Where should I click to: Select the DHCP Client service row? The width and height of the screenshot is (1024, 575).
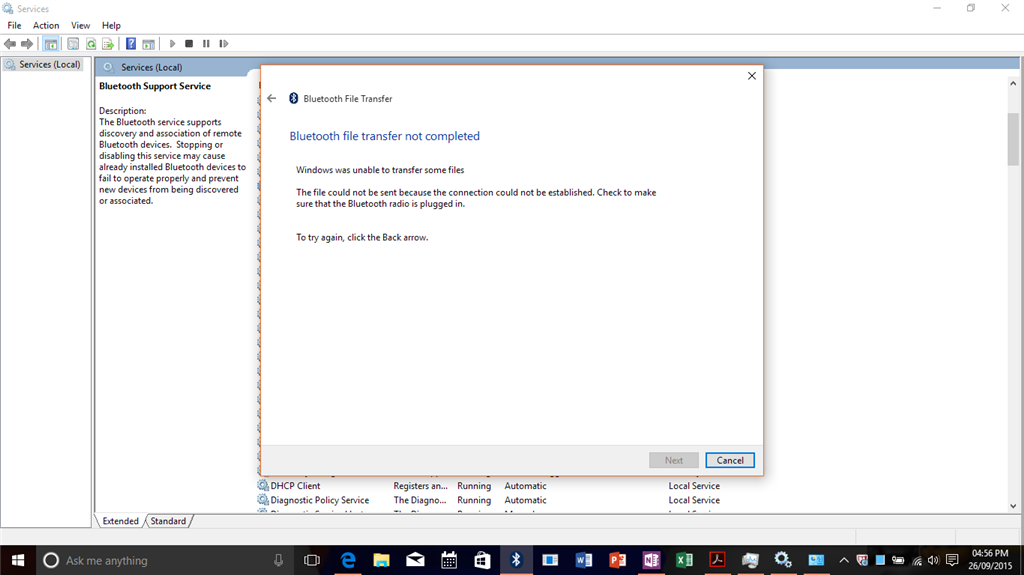pyautogui.click(x=490, y=485)
